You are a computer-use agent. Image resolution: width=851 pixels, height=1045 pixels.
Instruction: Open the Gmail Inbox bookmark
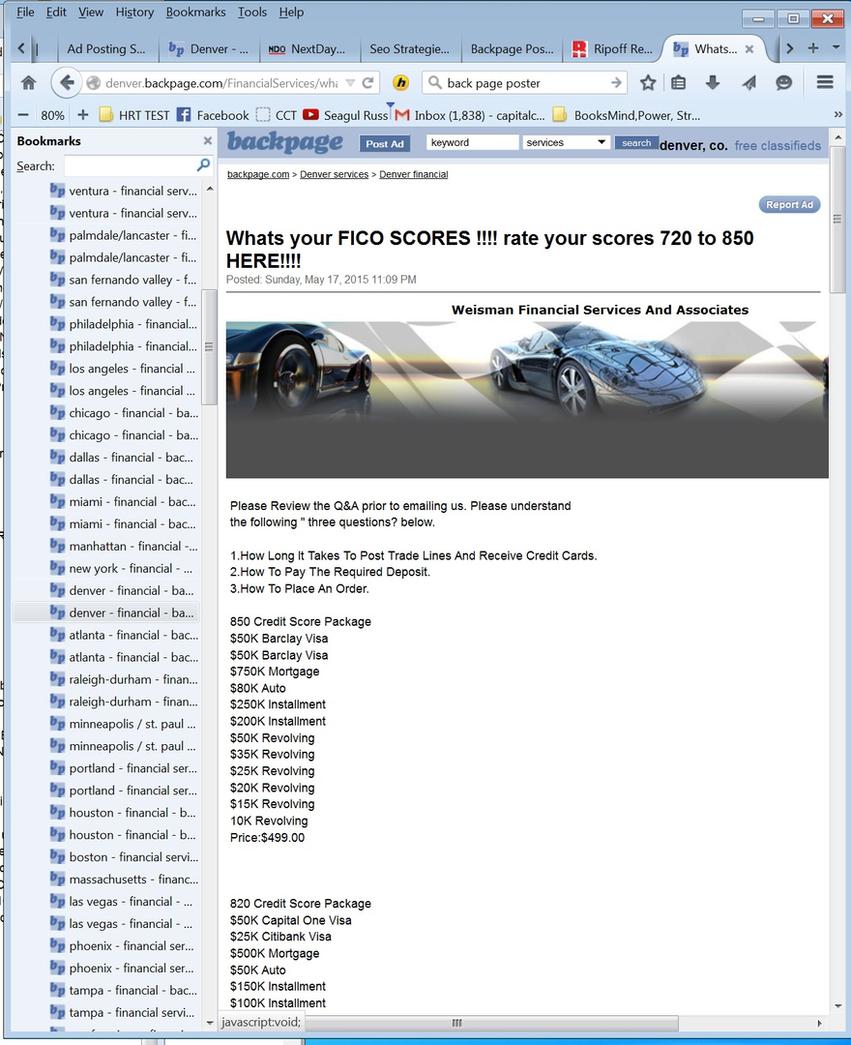coord(470,115)
